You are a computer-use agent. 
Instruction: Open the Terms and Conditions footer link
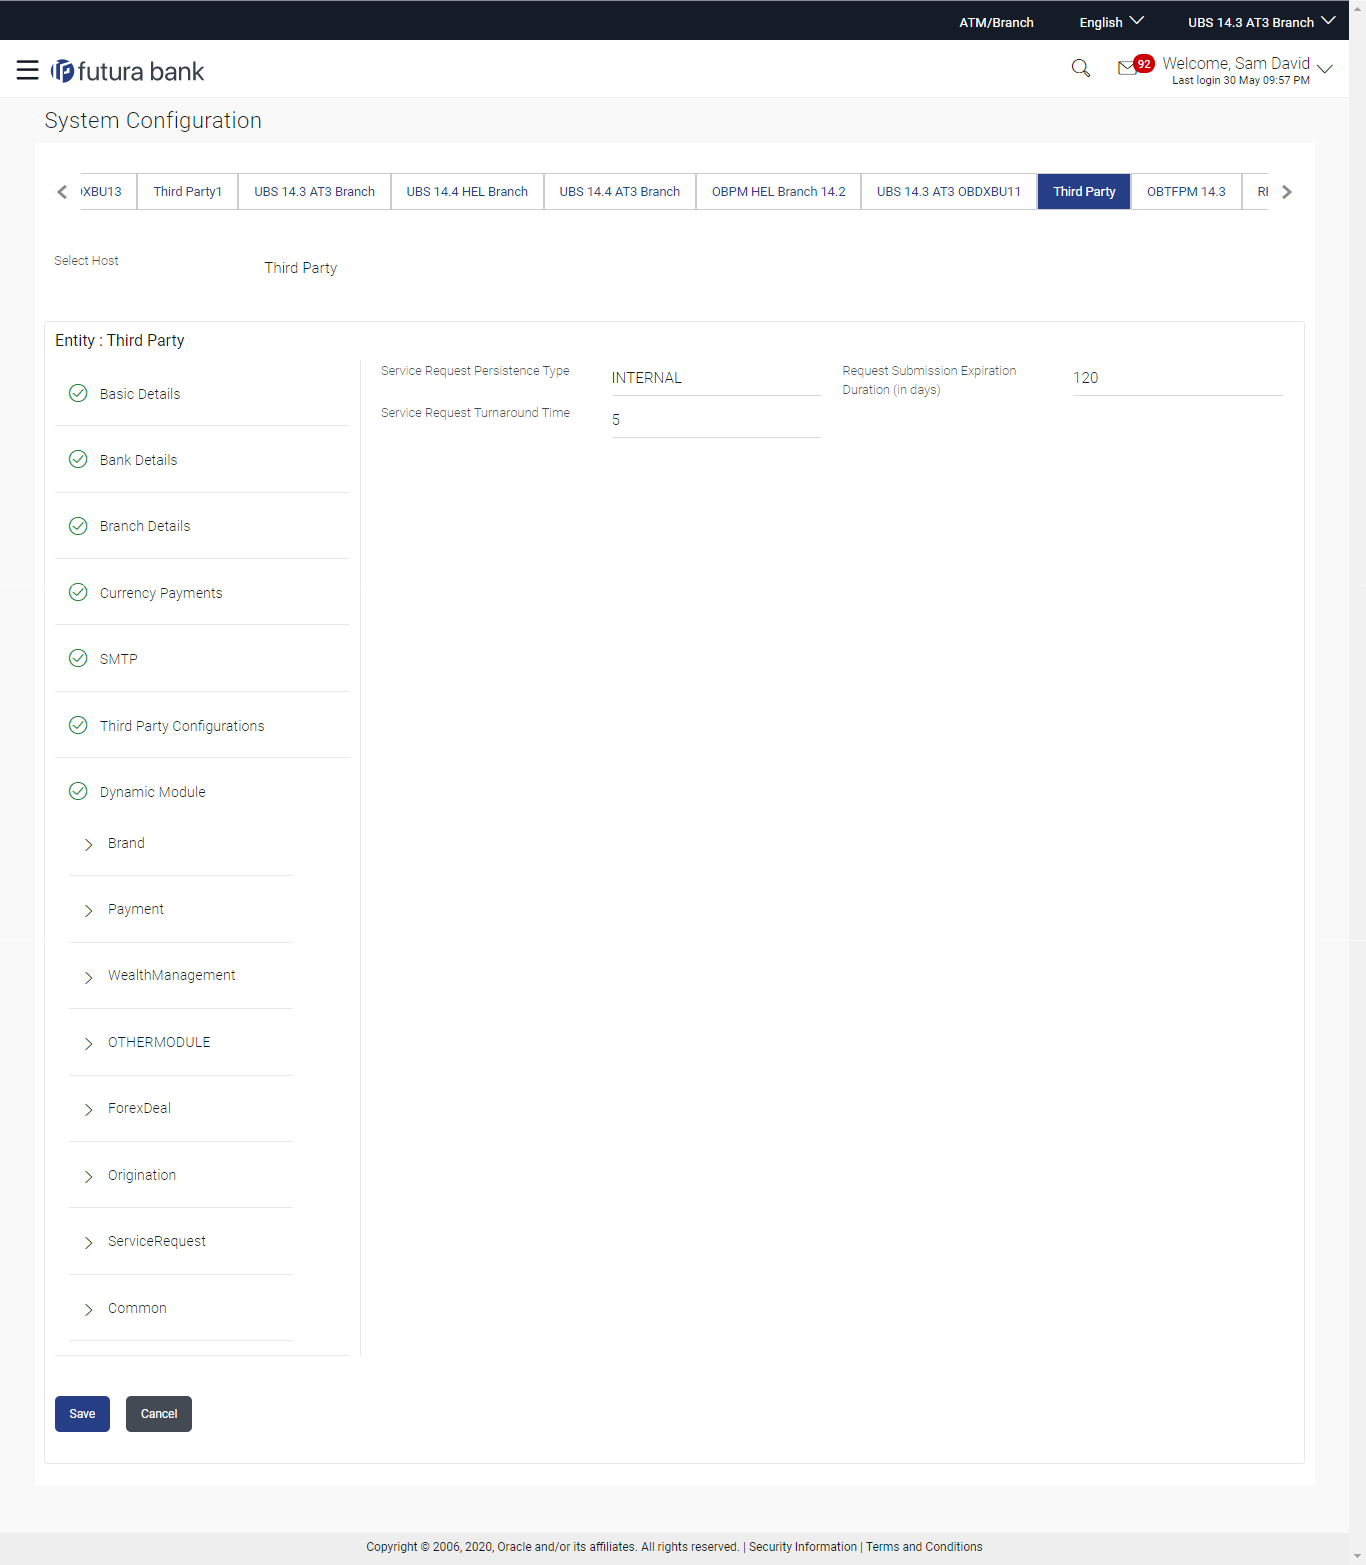(924, 1546)
